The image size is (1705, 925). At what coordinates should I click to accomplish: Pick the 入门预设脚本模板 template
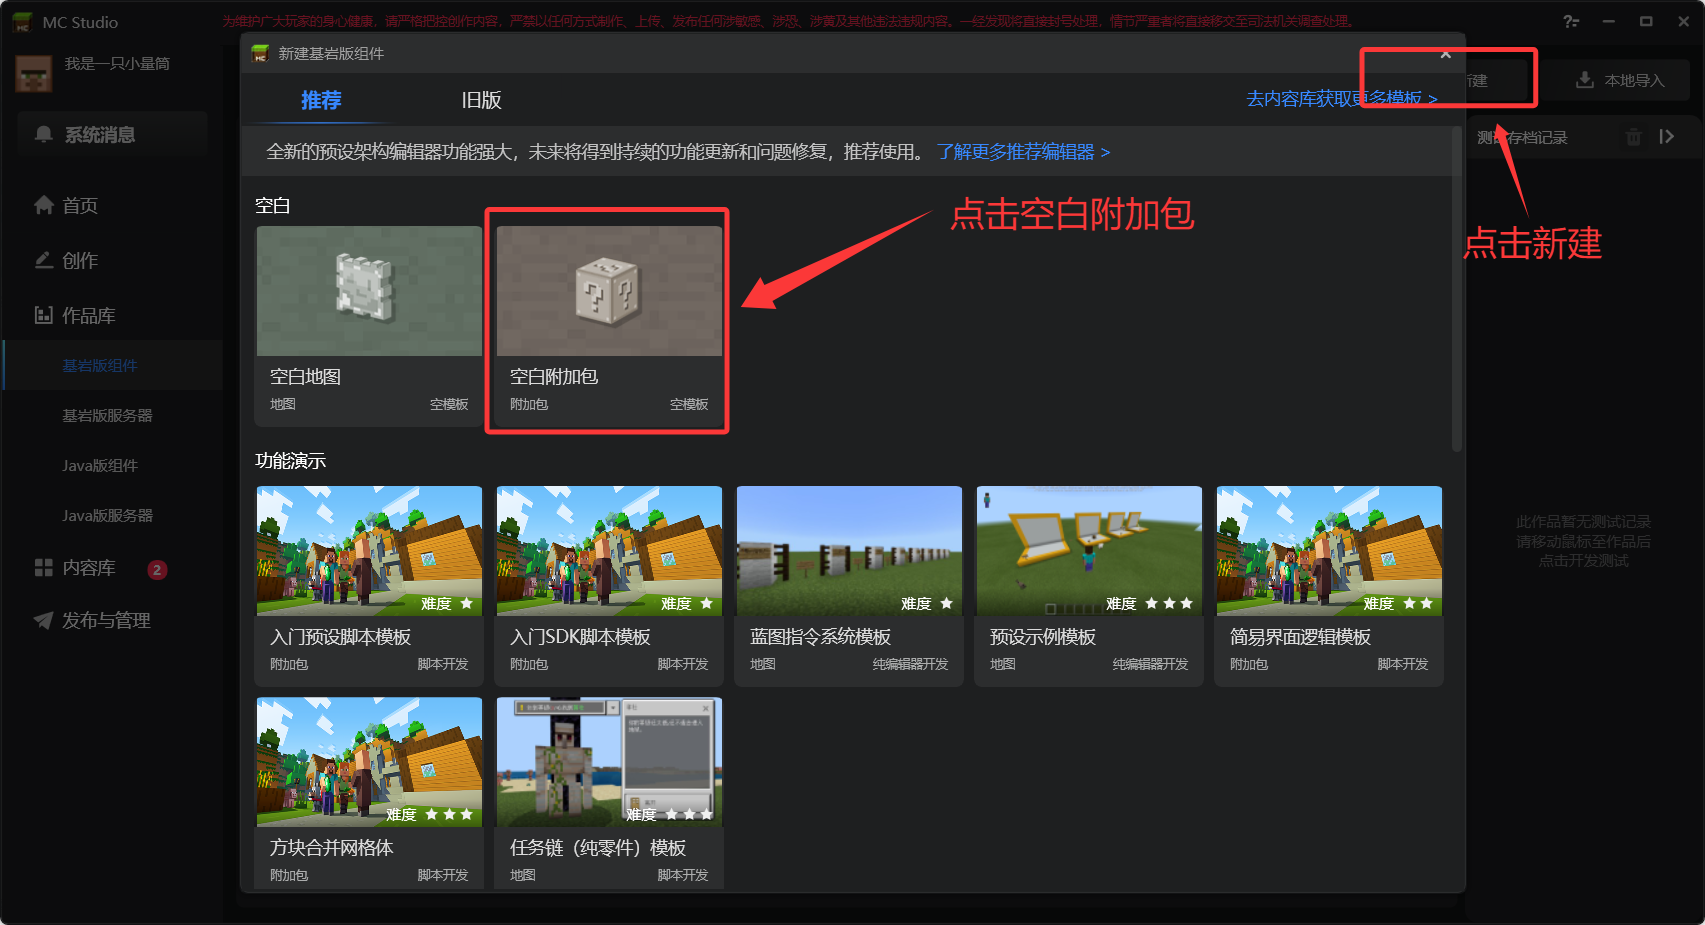tap(369, 586)
